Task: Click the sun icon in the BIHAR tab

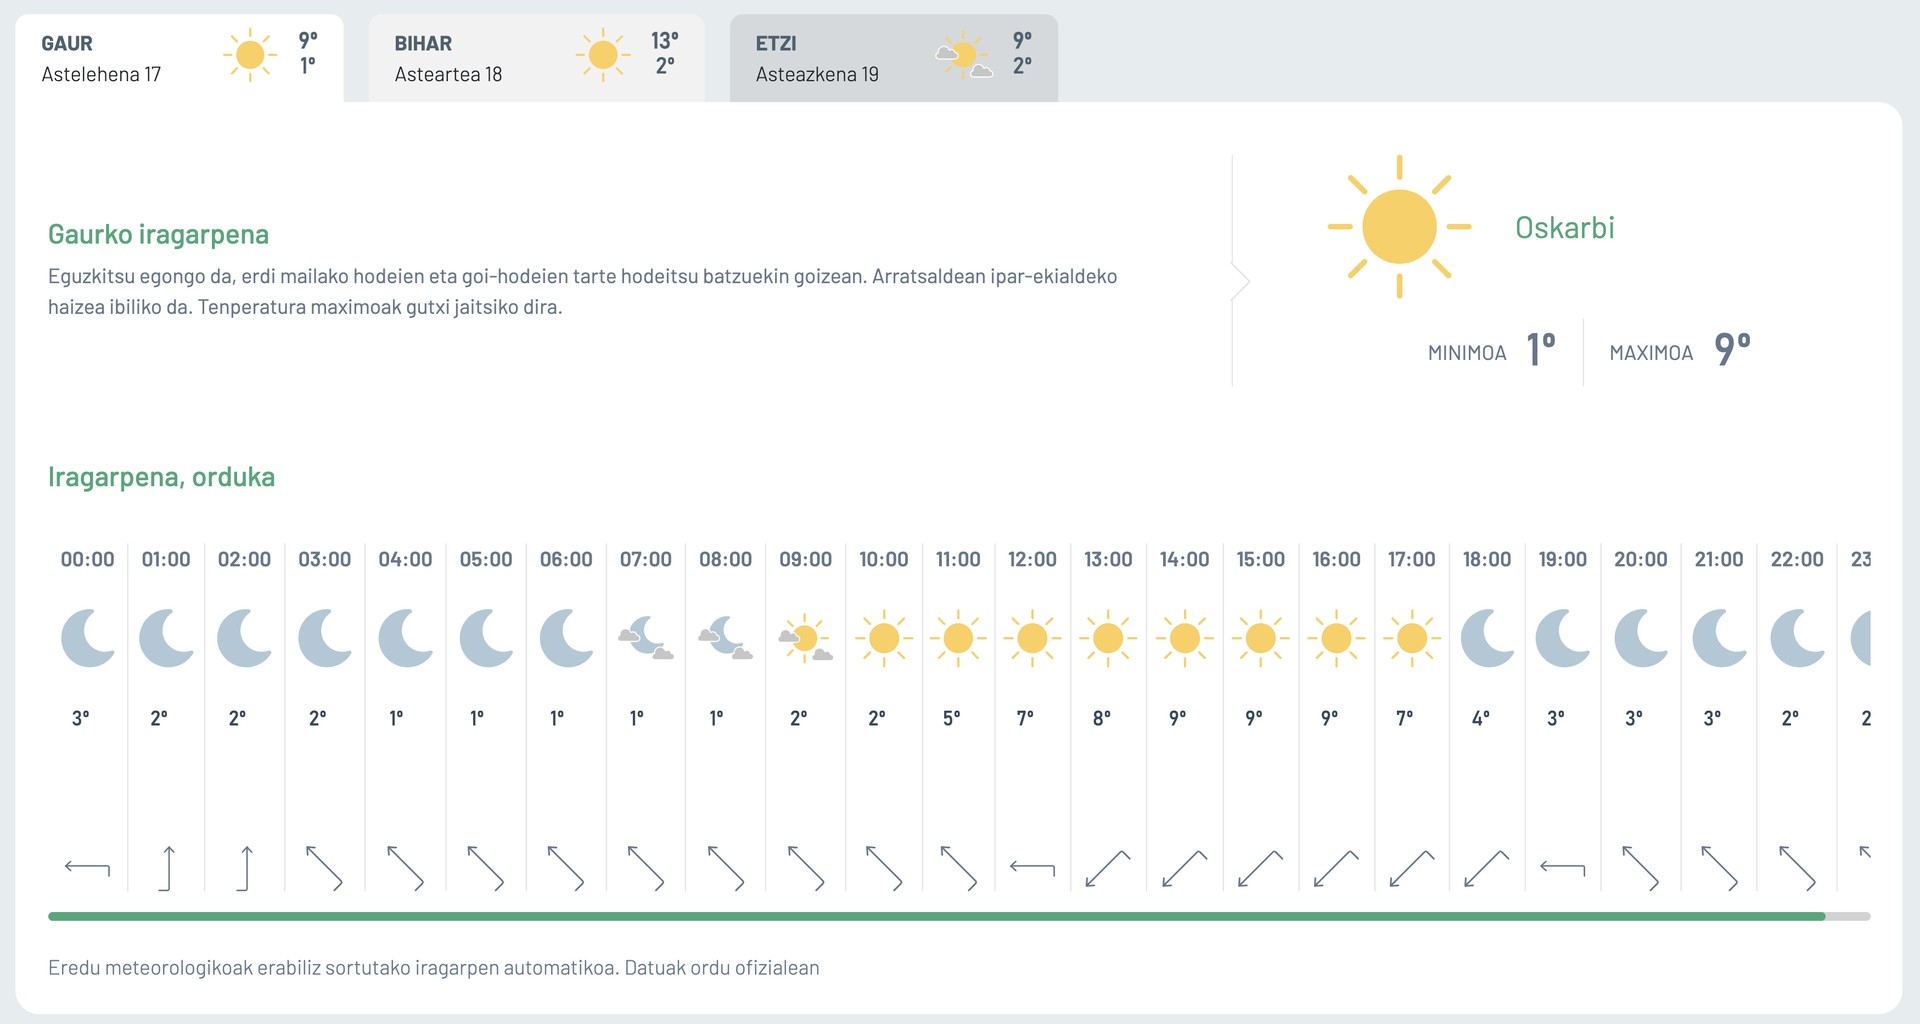Action: [x=603, y=55]
